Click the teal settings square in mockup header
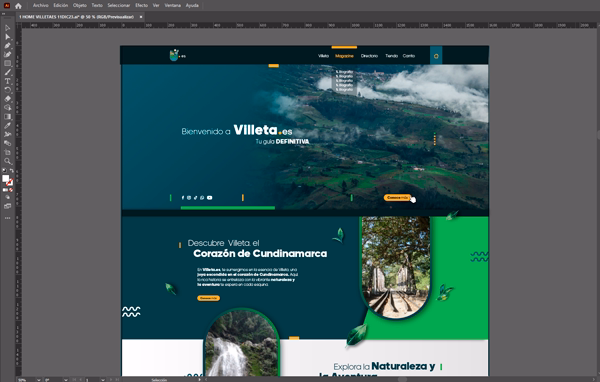This screenshot has width=600, height=382. pos(436,56)
